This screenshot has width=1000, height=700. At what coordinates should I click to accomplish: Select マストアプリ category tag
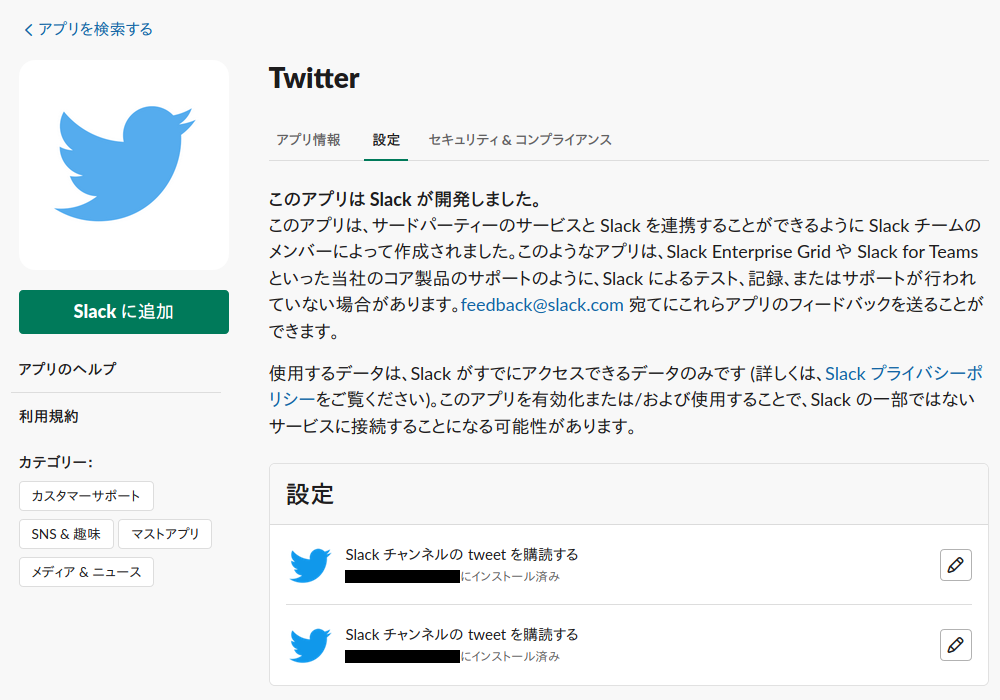tap(165, 534)
